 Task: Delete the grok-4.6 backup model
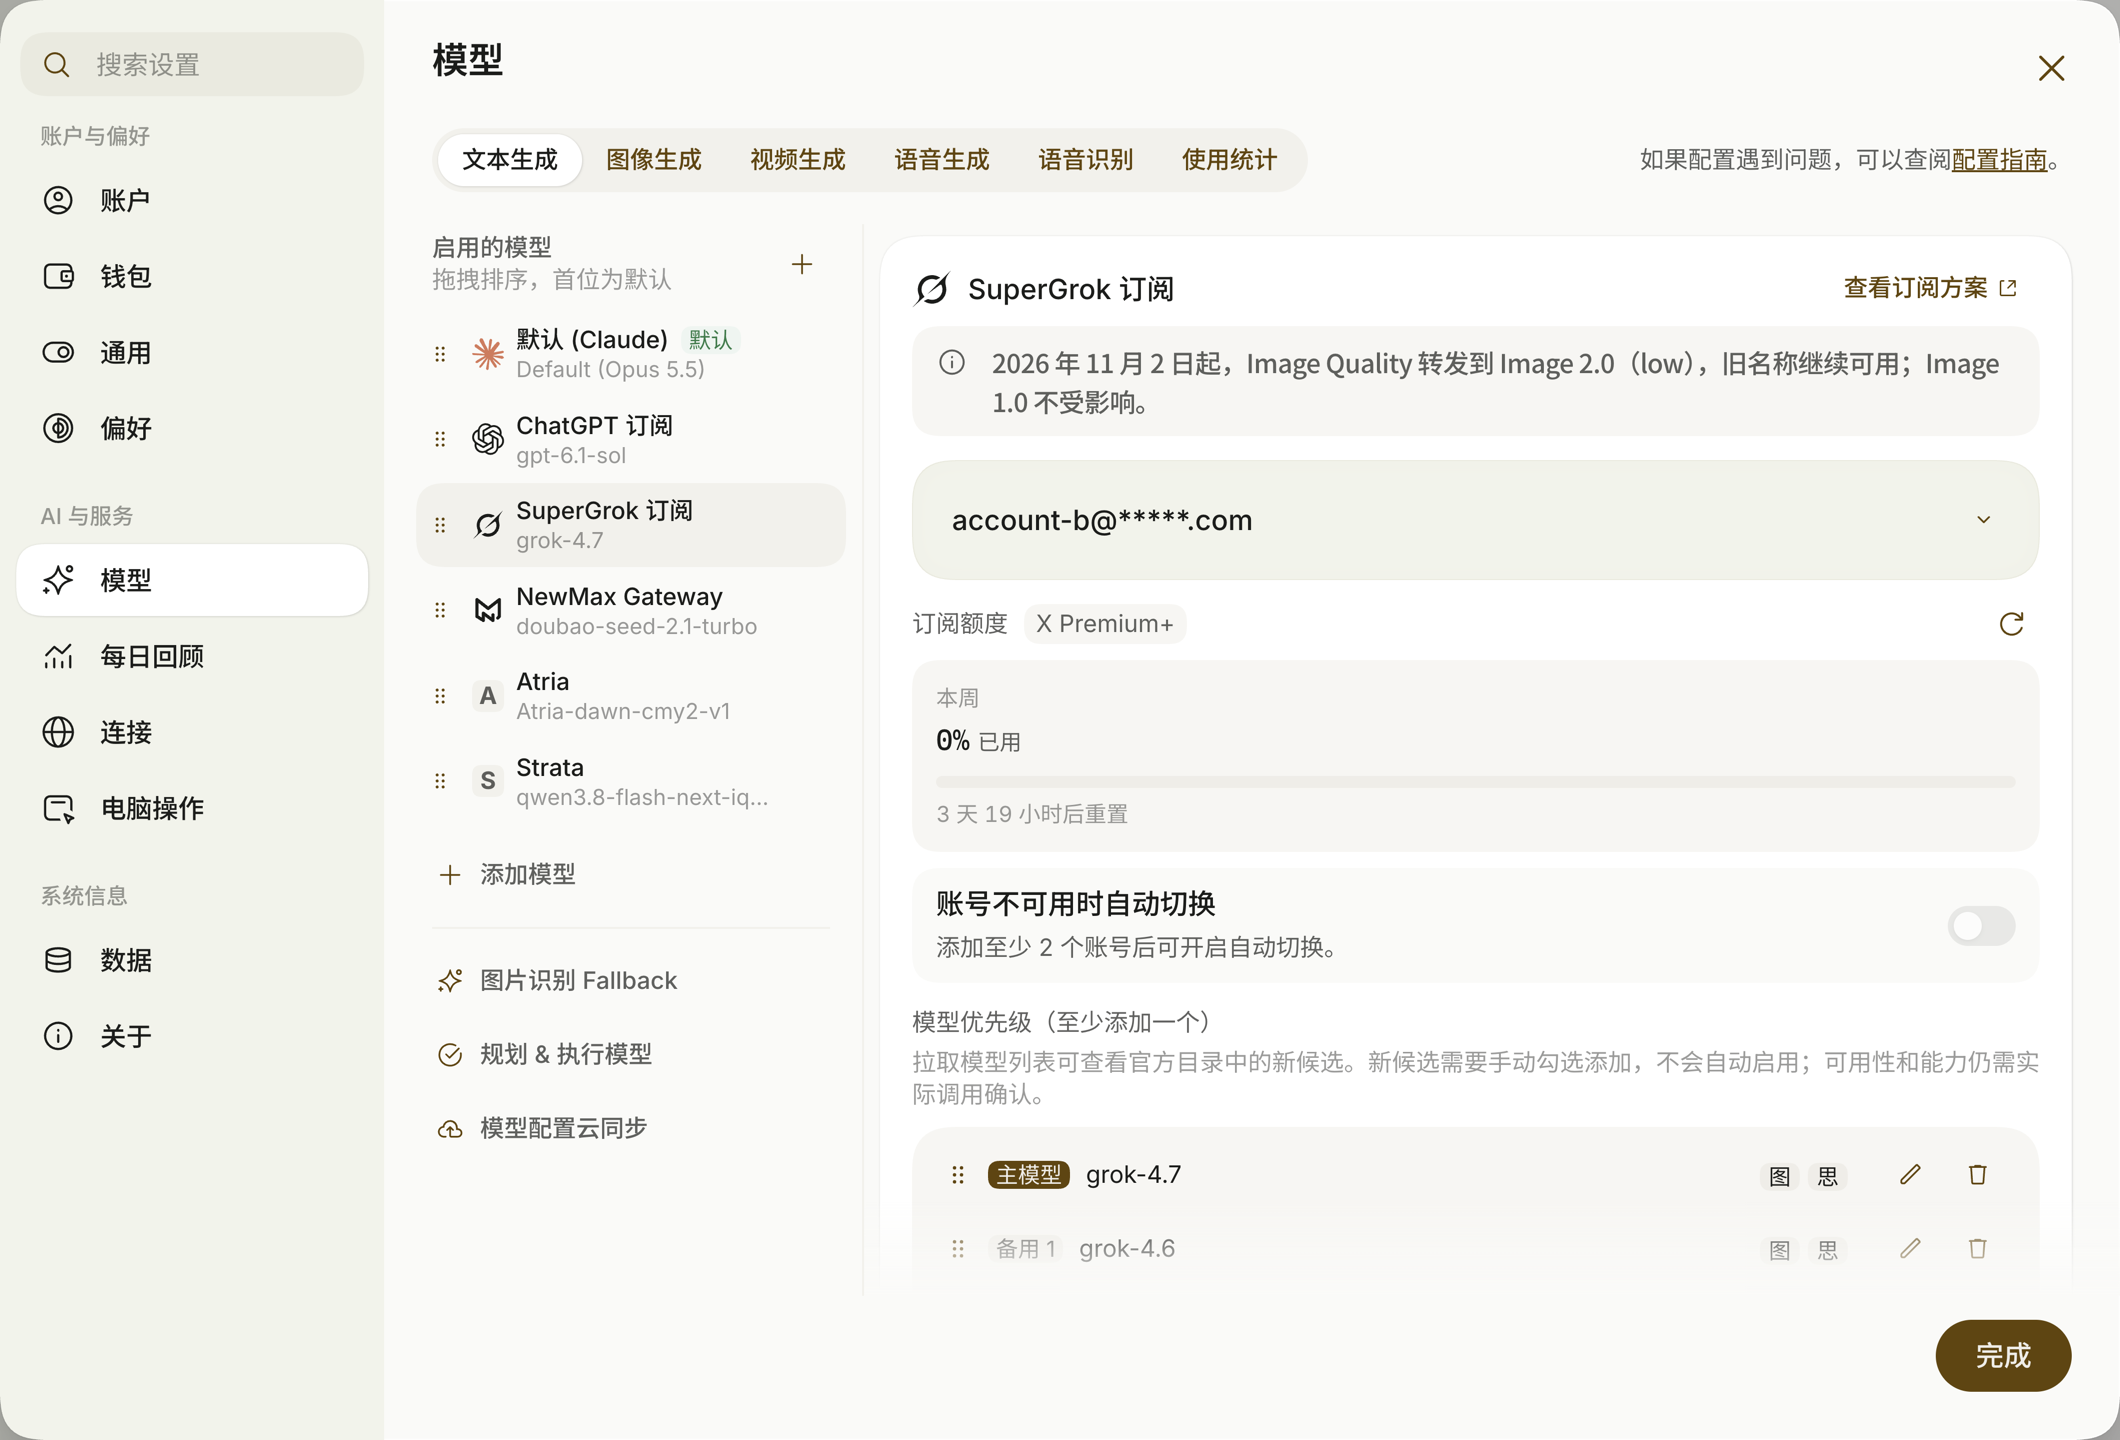pyautogui.click(x=1977, y=1248)
